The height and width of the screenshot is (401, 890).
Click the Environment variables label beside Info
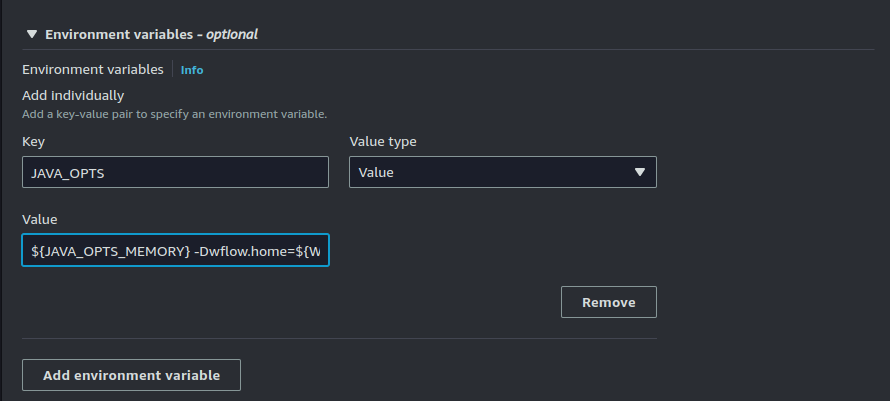[92, 70]
